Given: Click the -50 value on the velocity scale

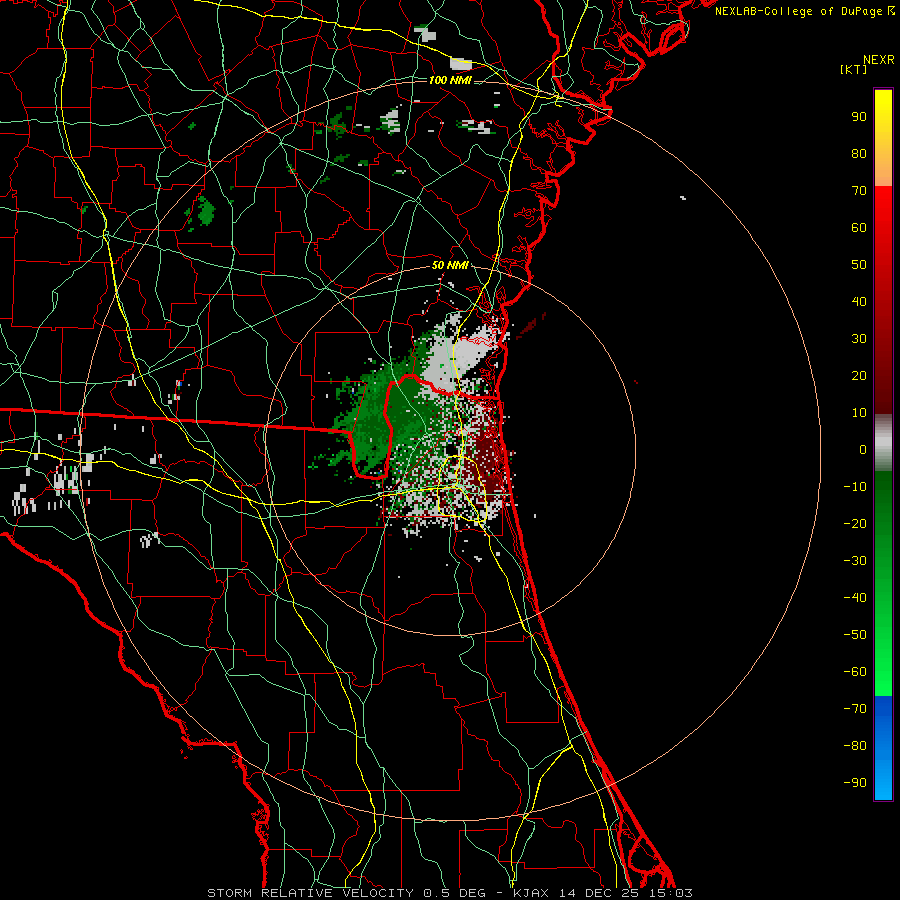Looking at the screenshot, I should [x=855, y=635].
